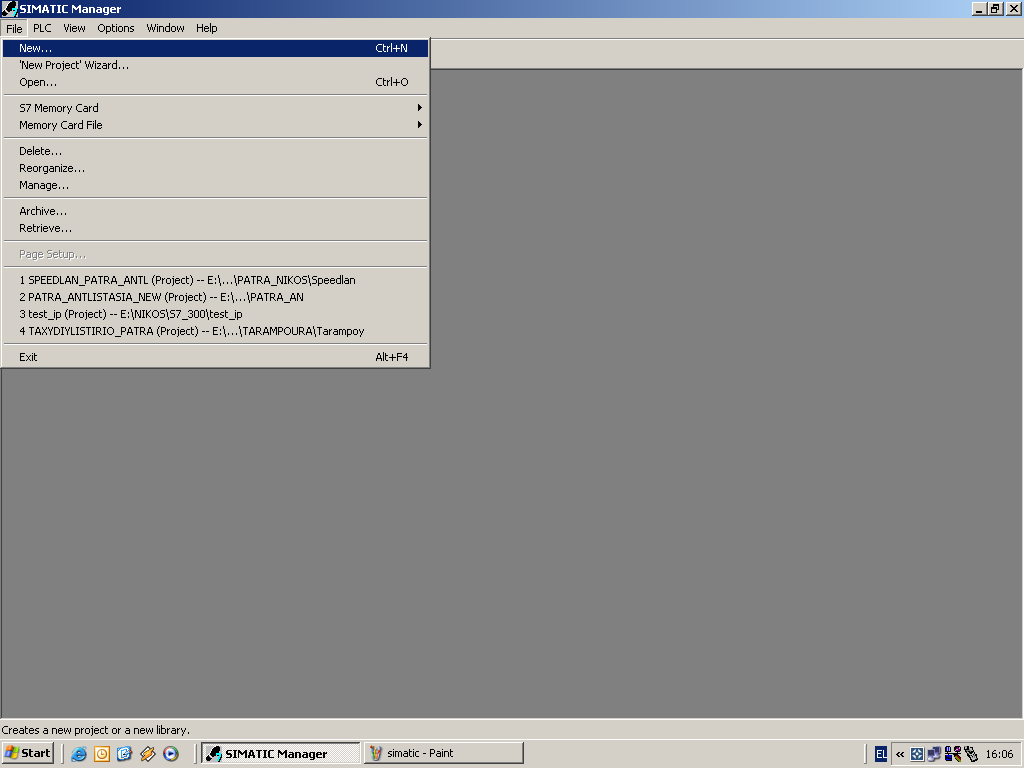The image size is (1024, 768).
Task: Minimize the SIMATIC Manager window
Action: coord(979,9)
